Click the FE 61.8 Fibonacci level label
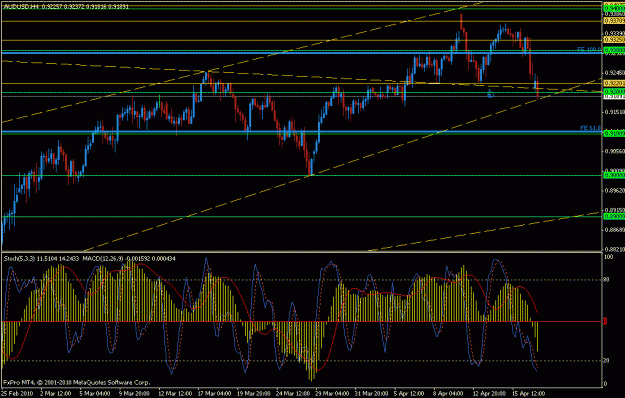This screenshot has height=398, width=625. point(590,128)
